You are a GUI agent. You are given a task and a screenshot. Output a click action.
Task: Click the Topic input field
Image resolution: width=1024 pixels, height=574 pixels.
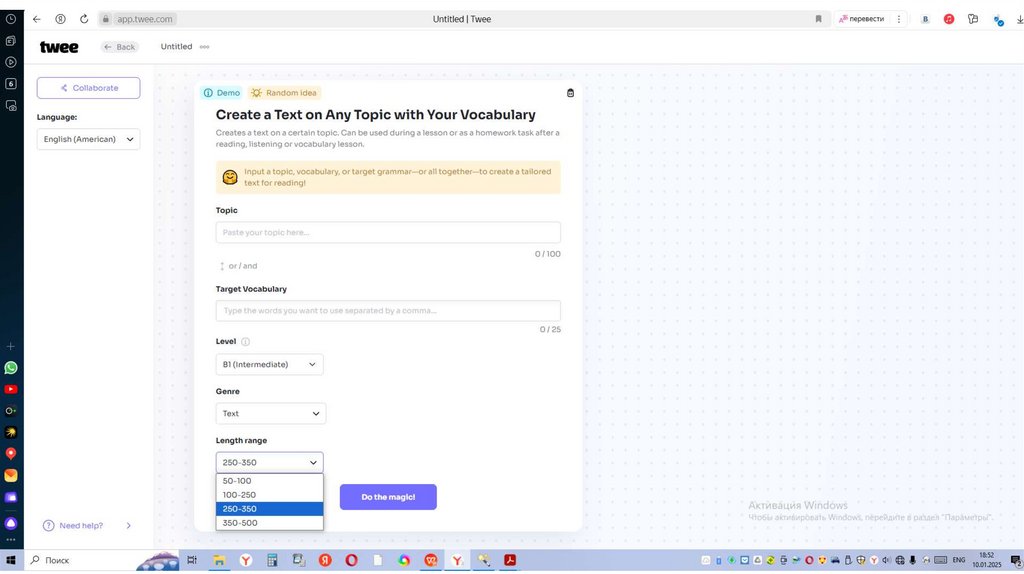(388, 232)
